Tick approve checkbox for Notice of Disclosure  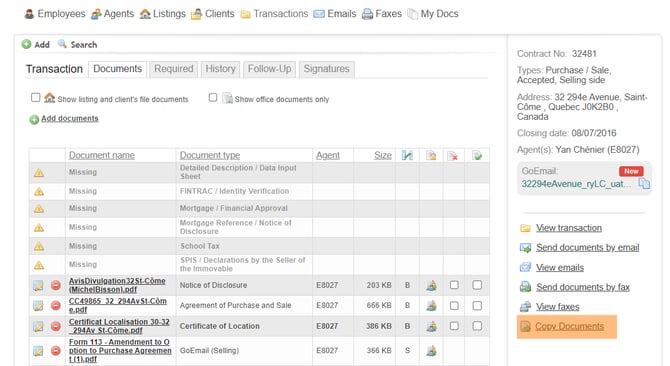point(477,285)
